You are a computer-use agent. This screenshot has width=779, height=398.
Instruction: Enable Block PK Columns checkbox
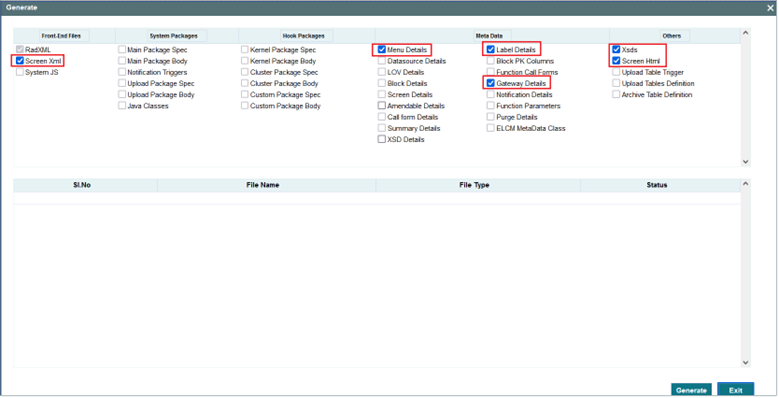point(490,61)
